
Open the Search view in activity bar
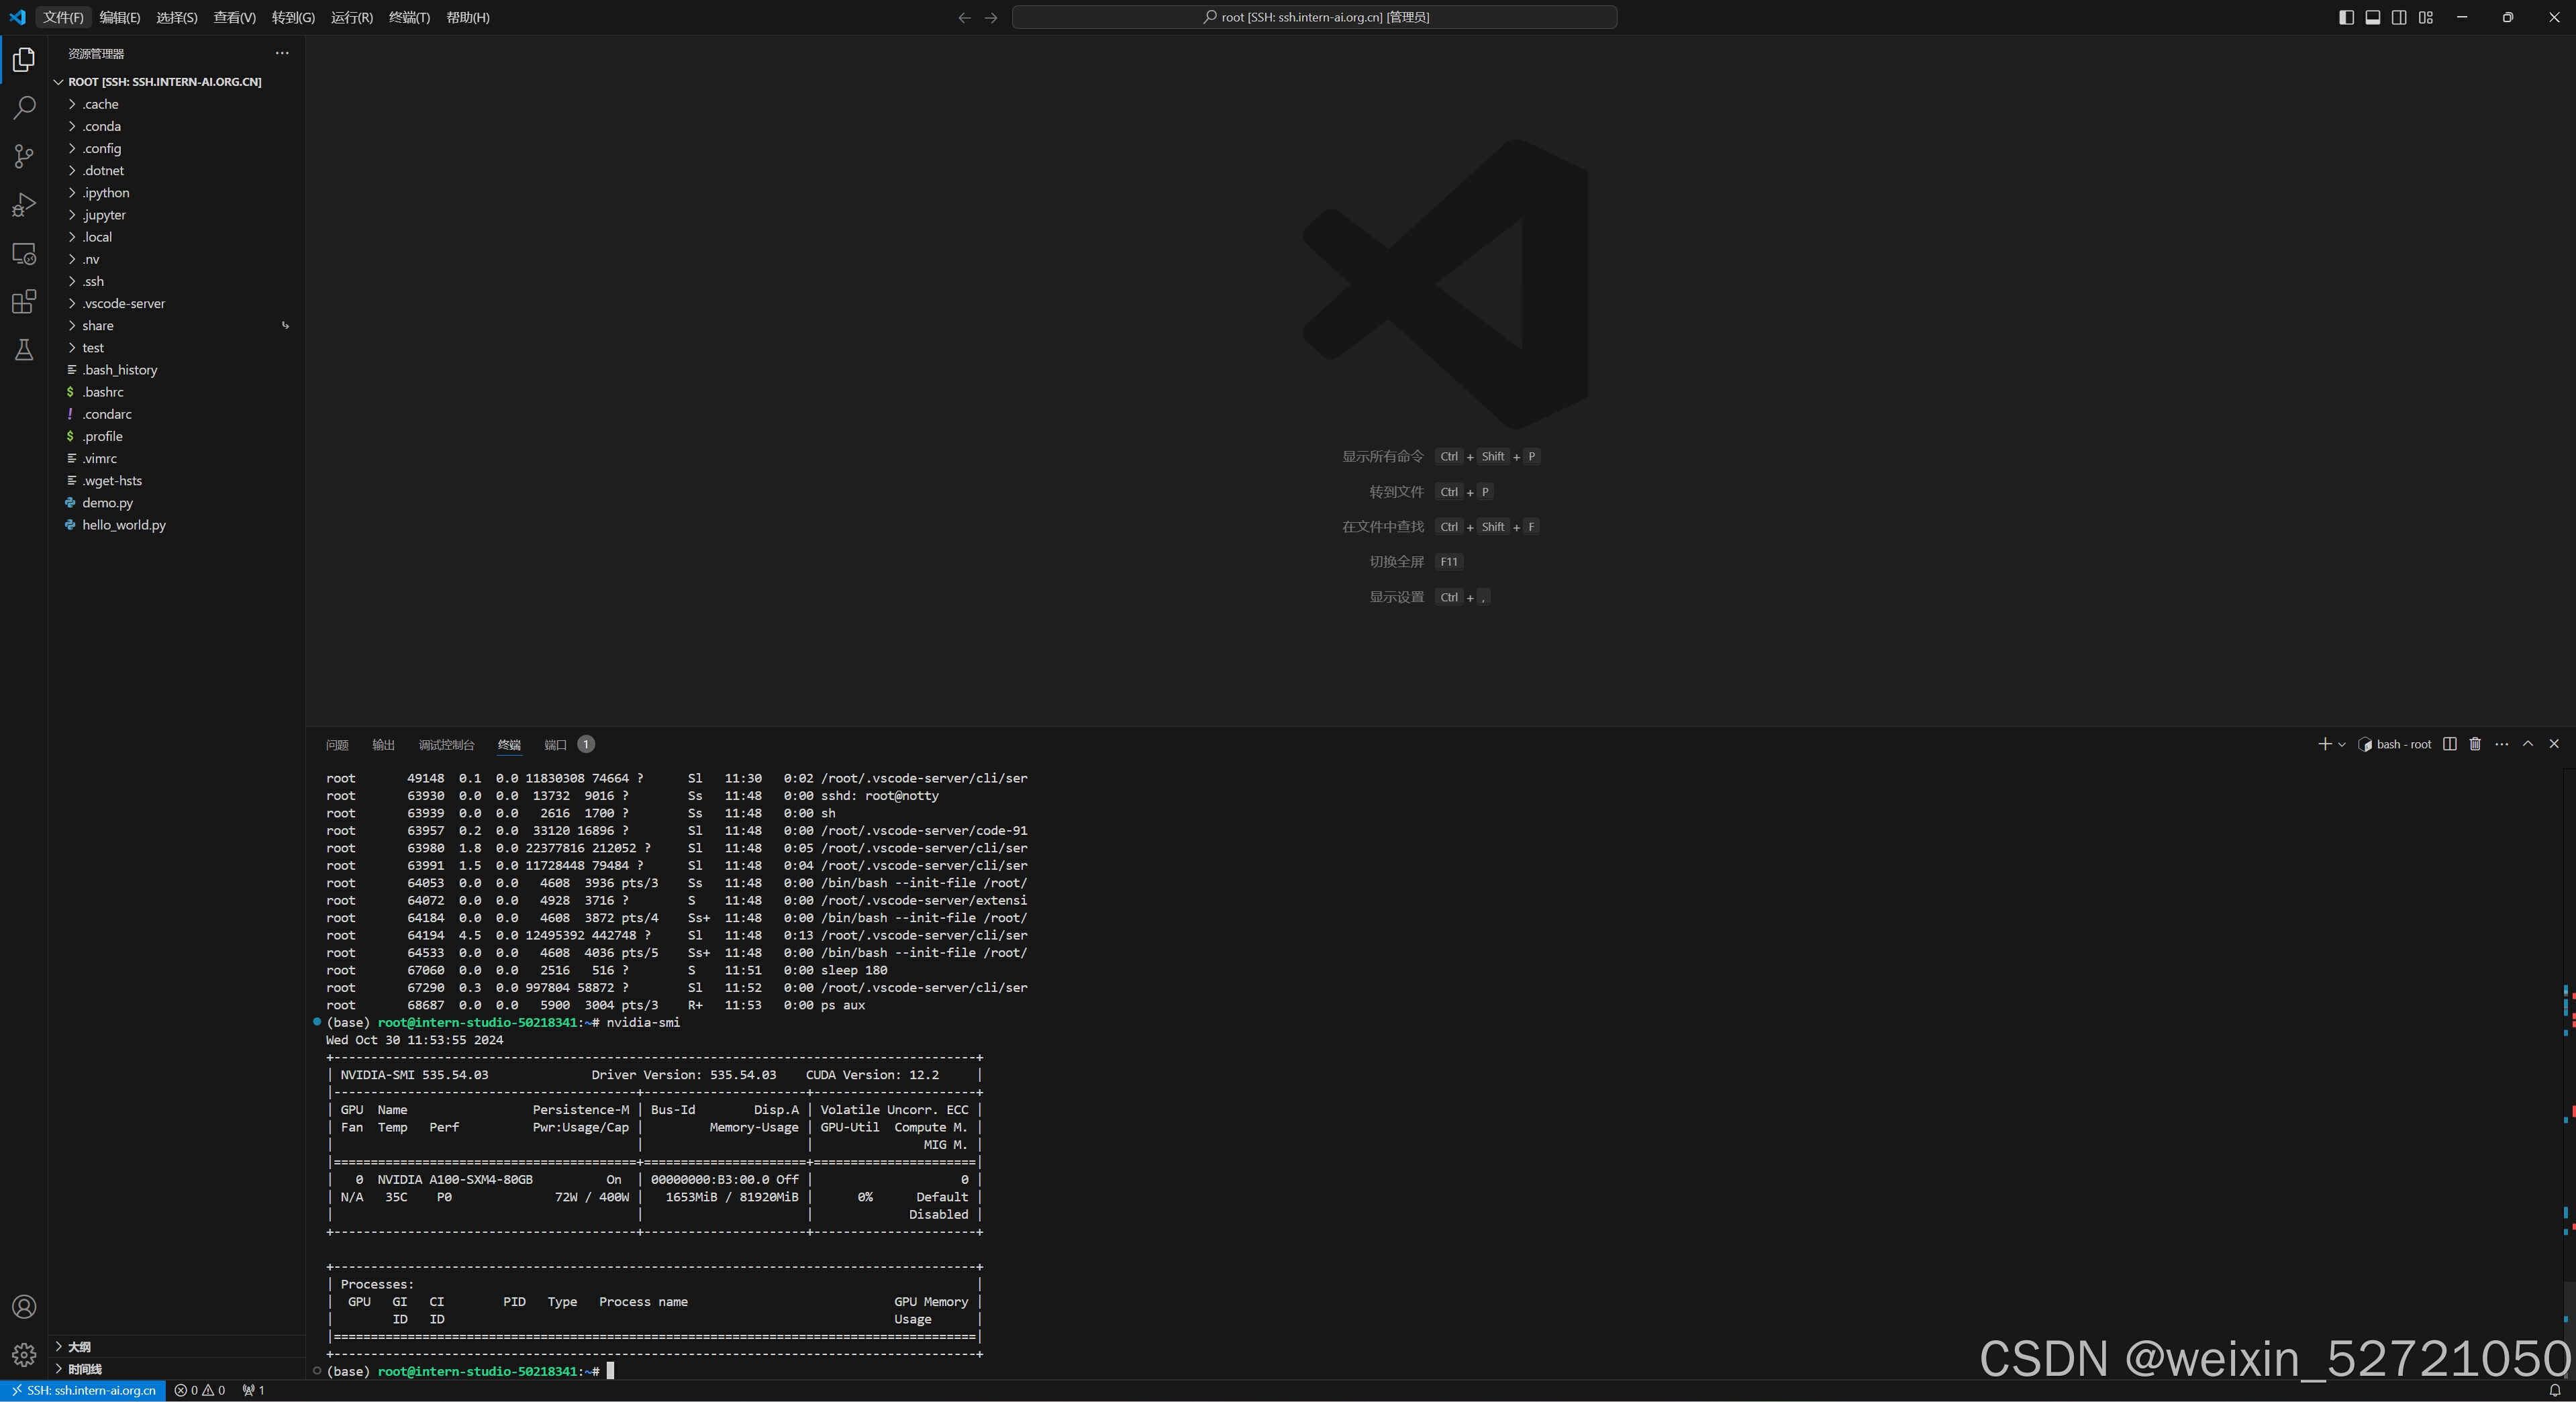click(x=24, y=108)
